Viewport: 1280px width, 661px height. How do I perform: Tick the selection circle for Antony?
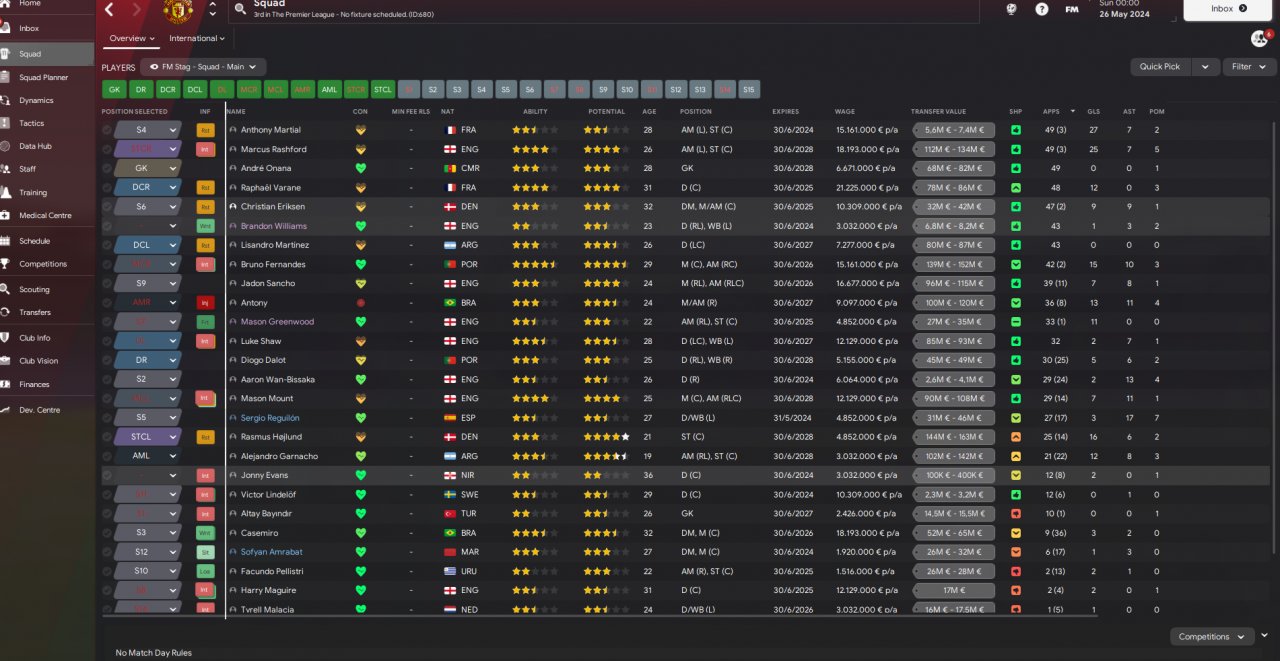click(x=107, y=303)
